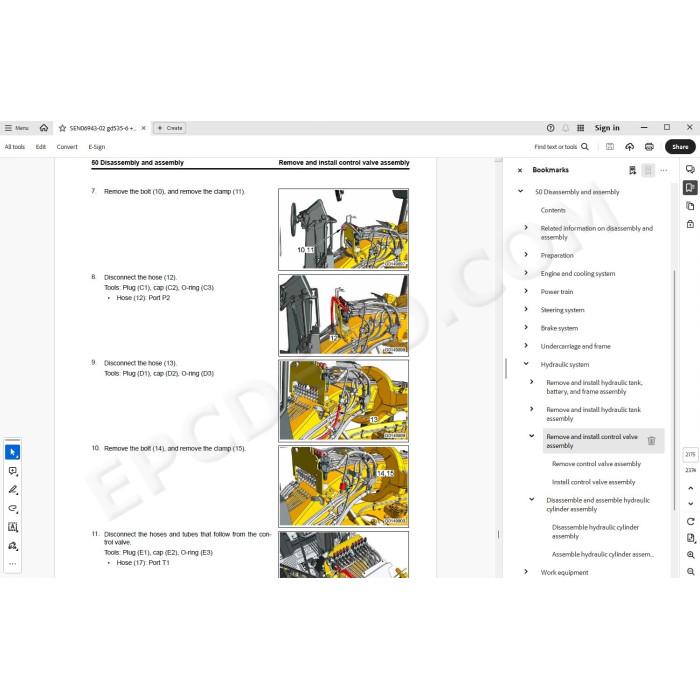Click the current page number box

tap(690, 454)
